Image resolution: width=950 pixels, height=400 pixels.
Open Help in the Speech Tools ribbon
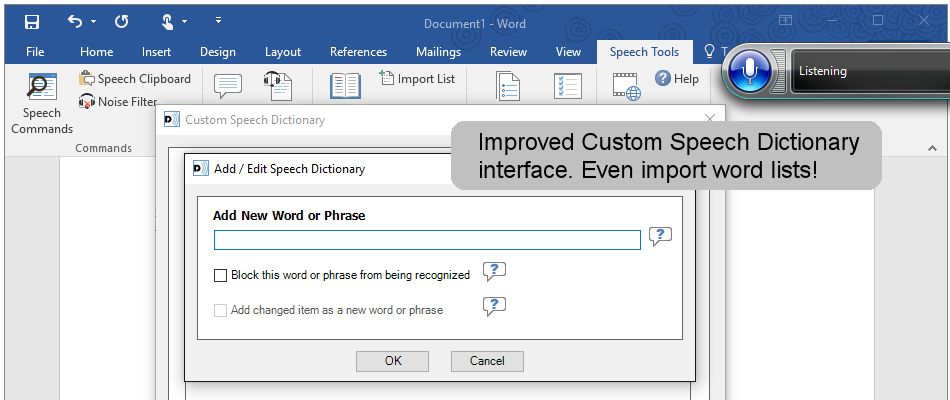677,79
